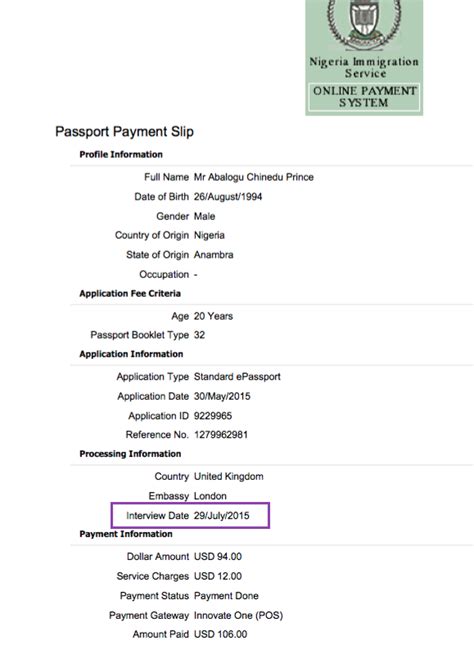Click the Embassy value London
Image resolution: width=474 pixels, height=654 pixels.
210,496
